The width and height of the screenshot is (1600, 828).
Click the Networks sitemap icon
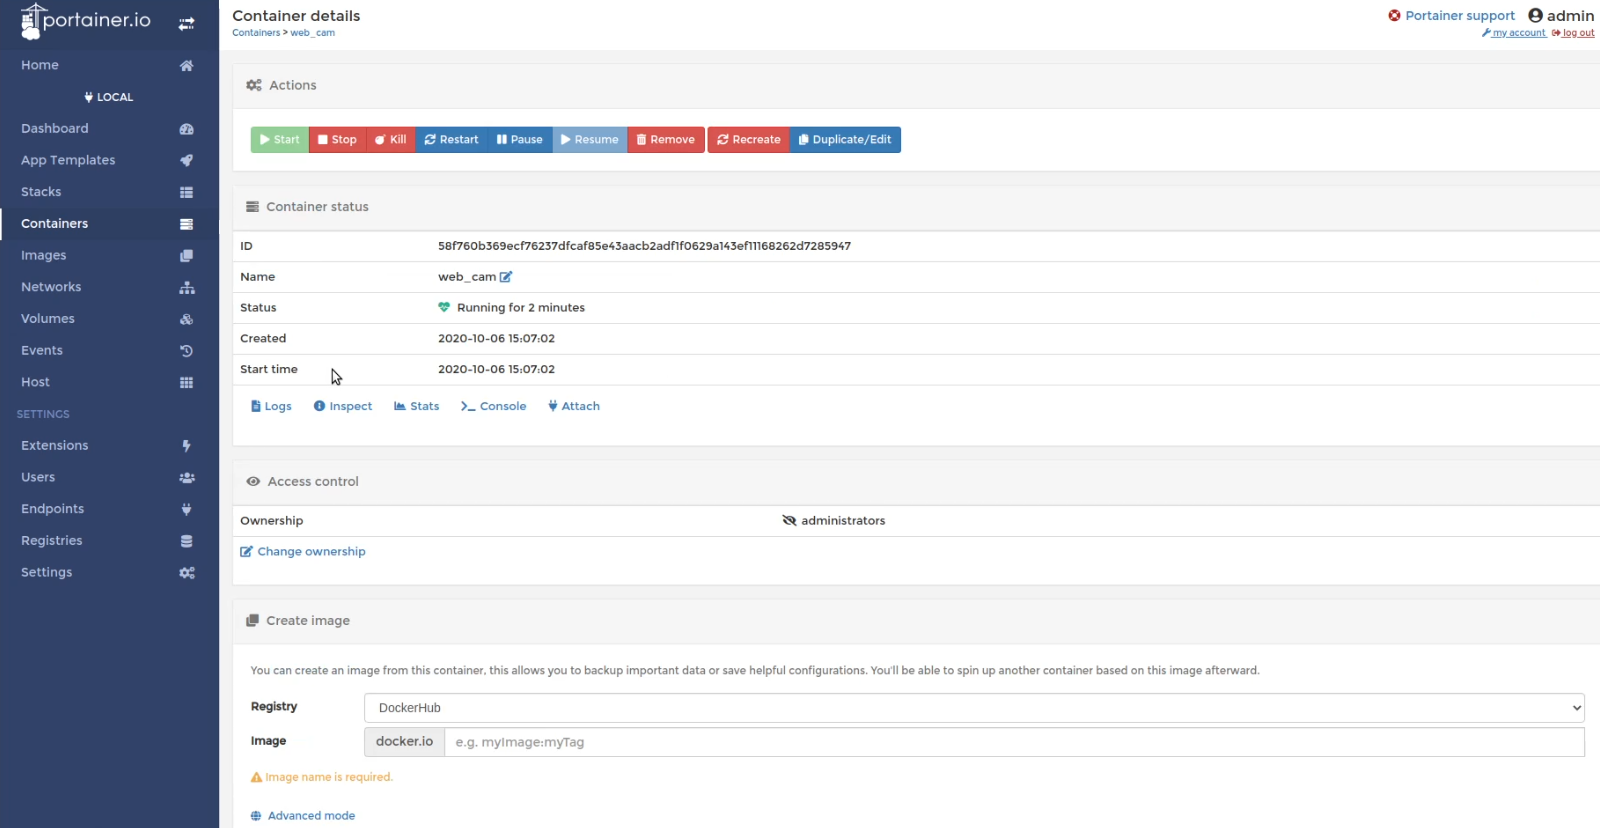tap(186, 287)
